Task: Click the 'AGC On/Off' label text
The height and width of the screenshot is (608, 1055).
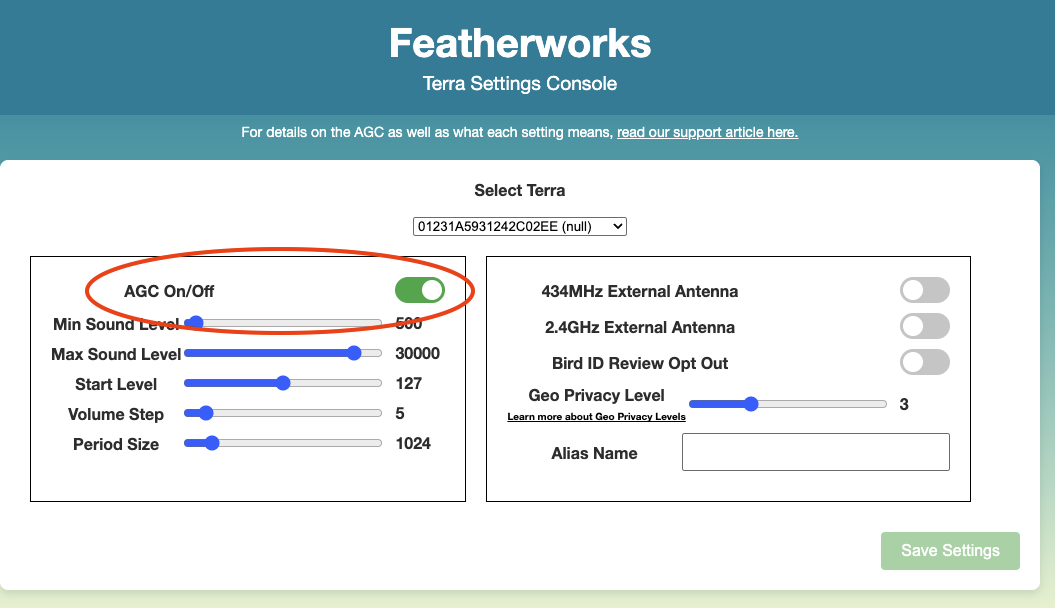Action: click(x=169, y=291)
